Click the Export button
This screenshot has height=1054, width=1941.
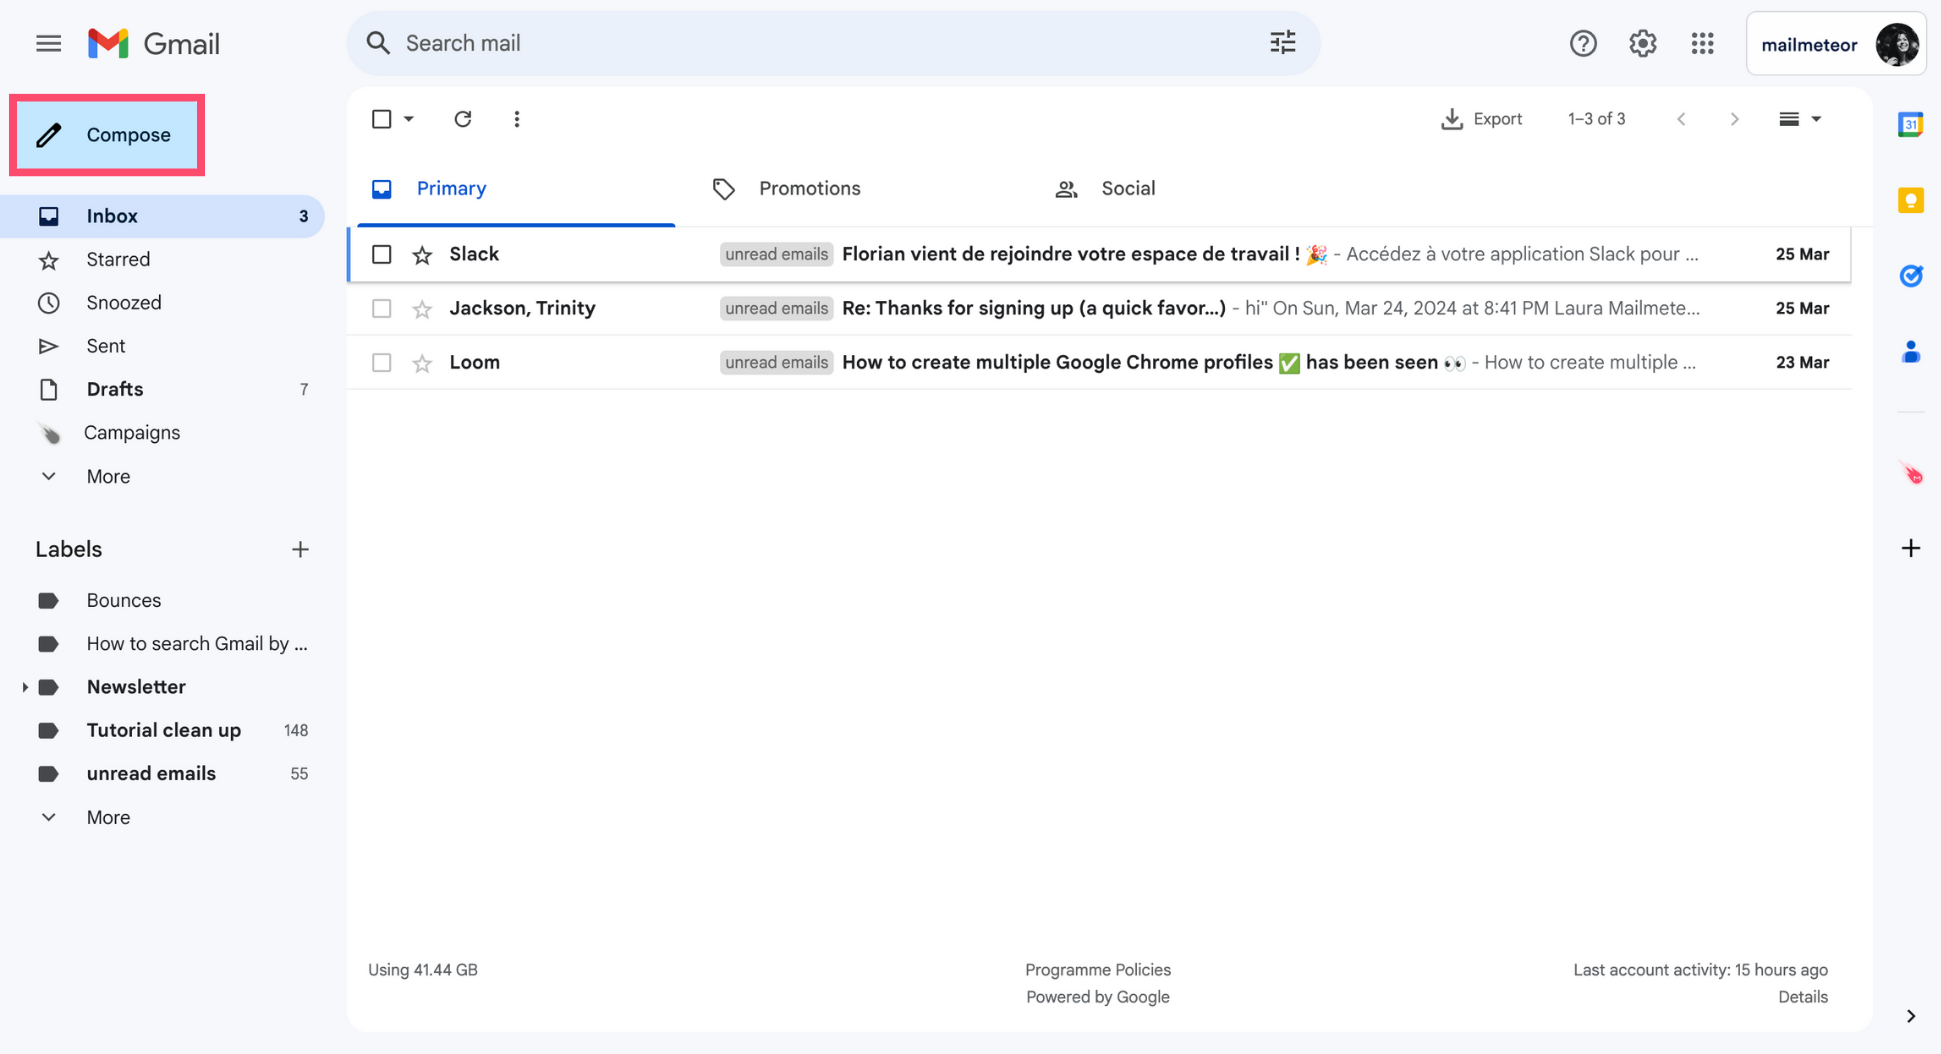[x=1481, y=119]
